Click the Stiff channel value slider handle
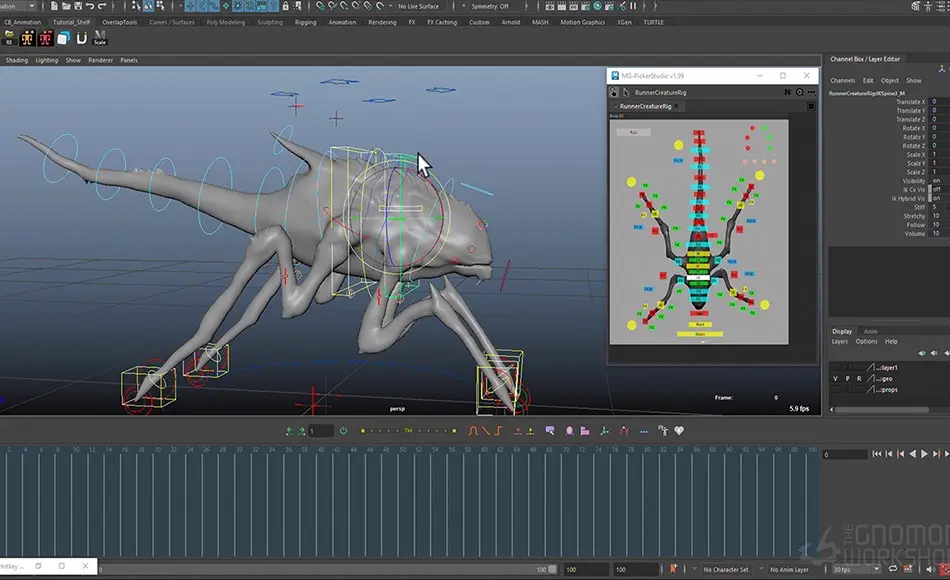The height and width of the screenshot is (580, 950). [x=930, y=207]
